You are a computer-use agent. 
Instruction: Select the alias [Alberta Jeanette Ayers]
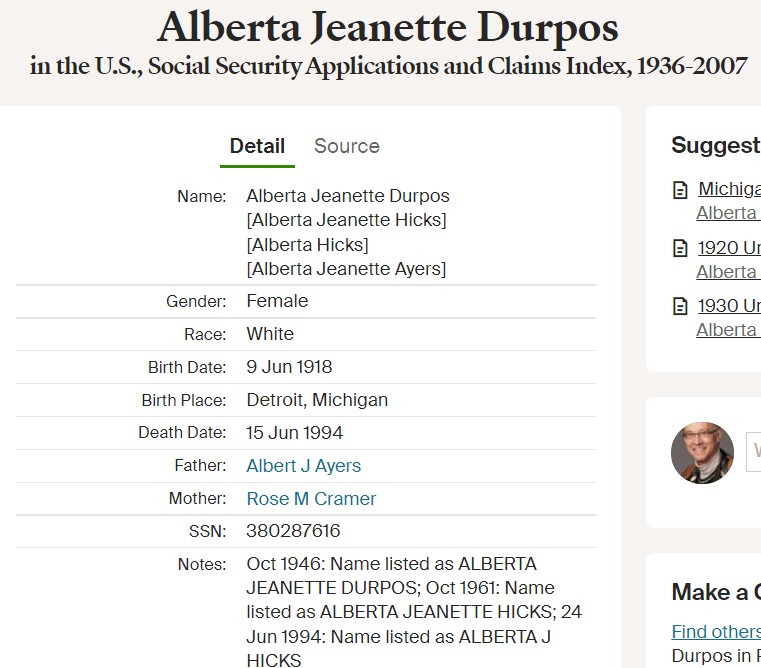point(346,269)
